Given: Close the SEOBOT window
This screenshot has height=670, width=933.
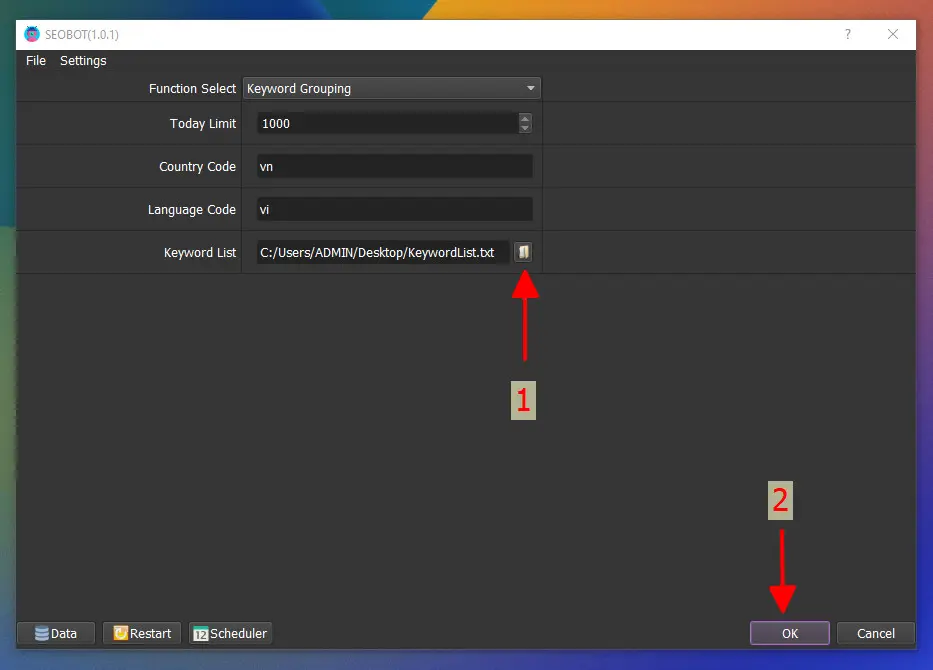Looking at the screenshot, I should pyautogui.click(x=893, y=35).
